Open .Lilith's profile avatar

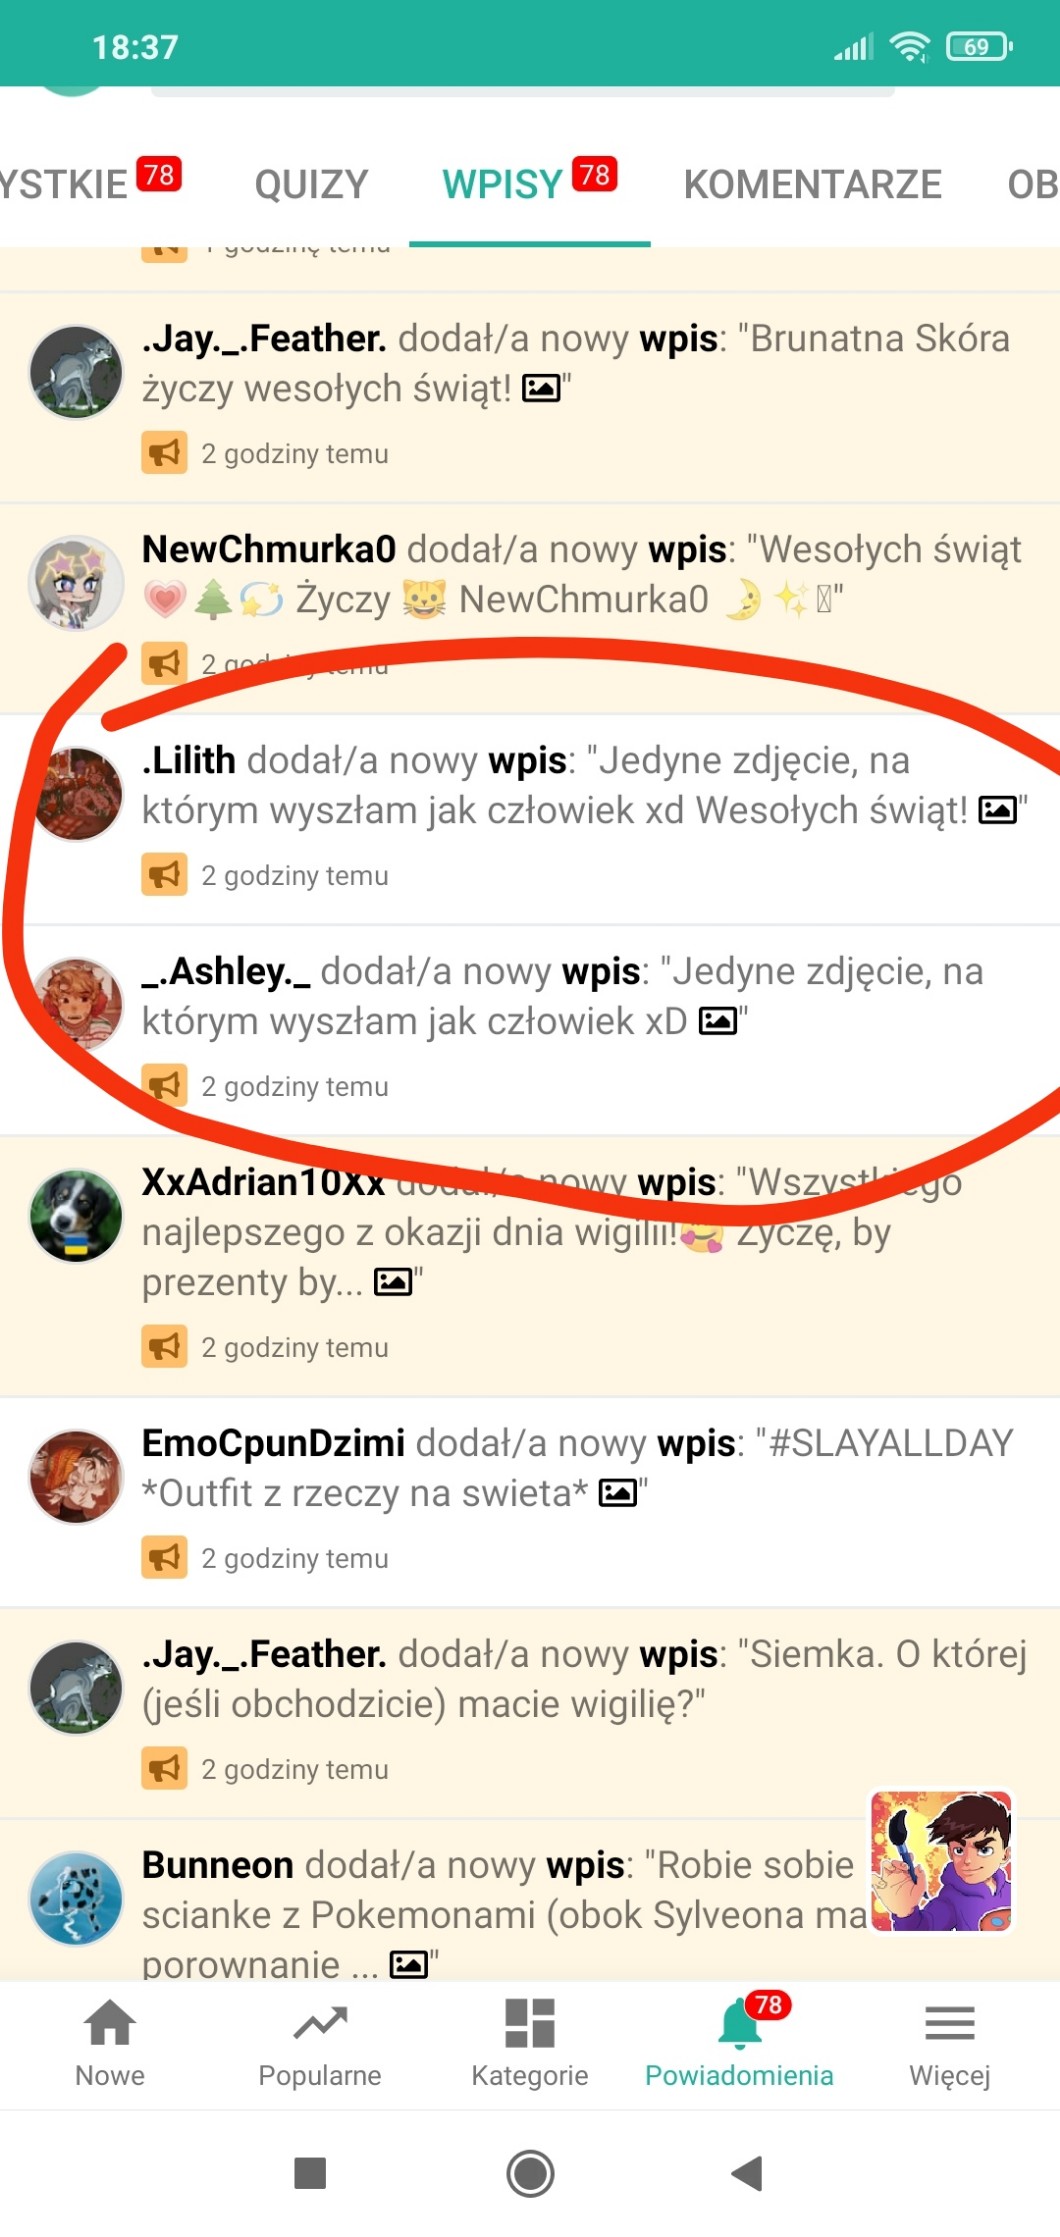(76, 794)
